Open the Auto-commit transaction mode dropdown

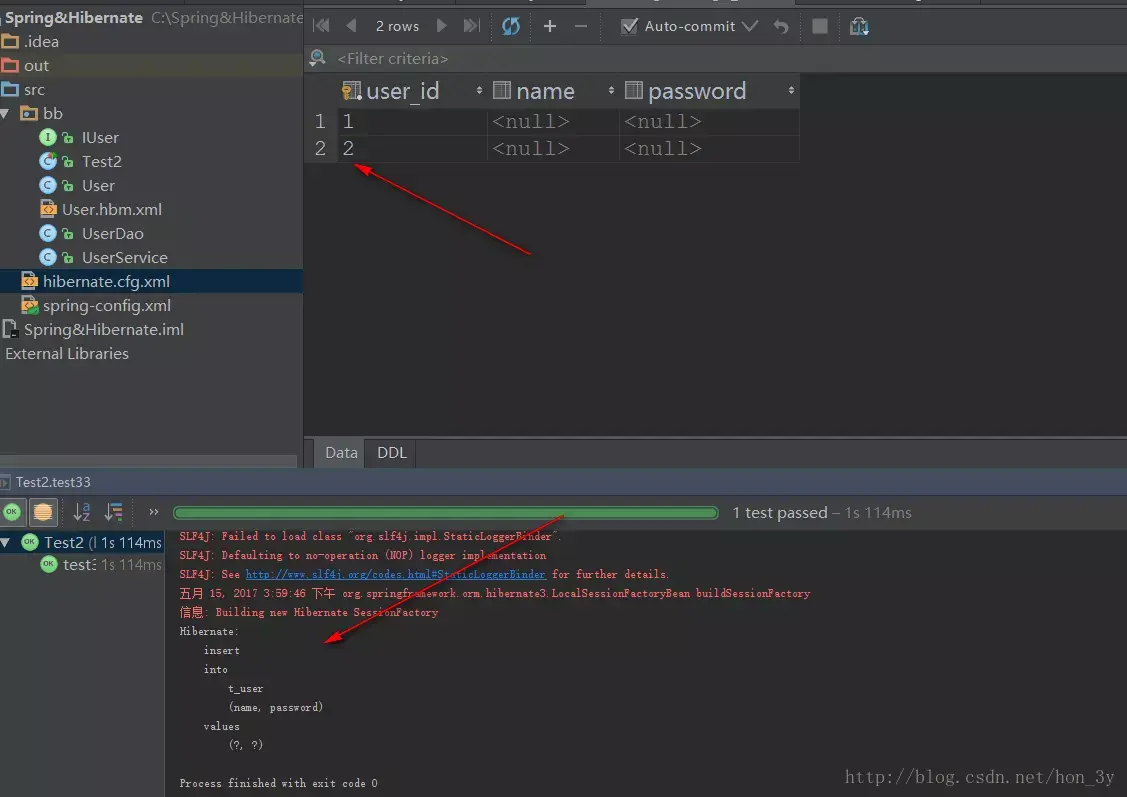(750, 27)
